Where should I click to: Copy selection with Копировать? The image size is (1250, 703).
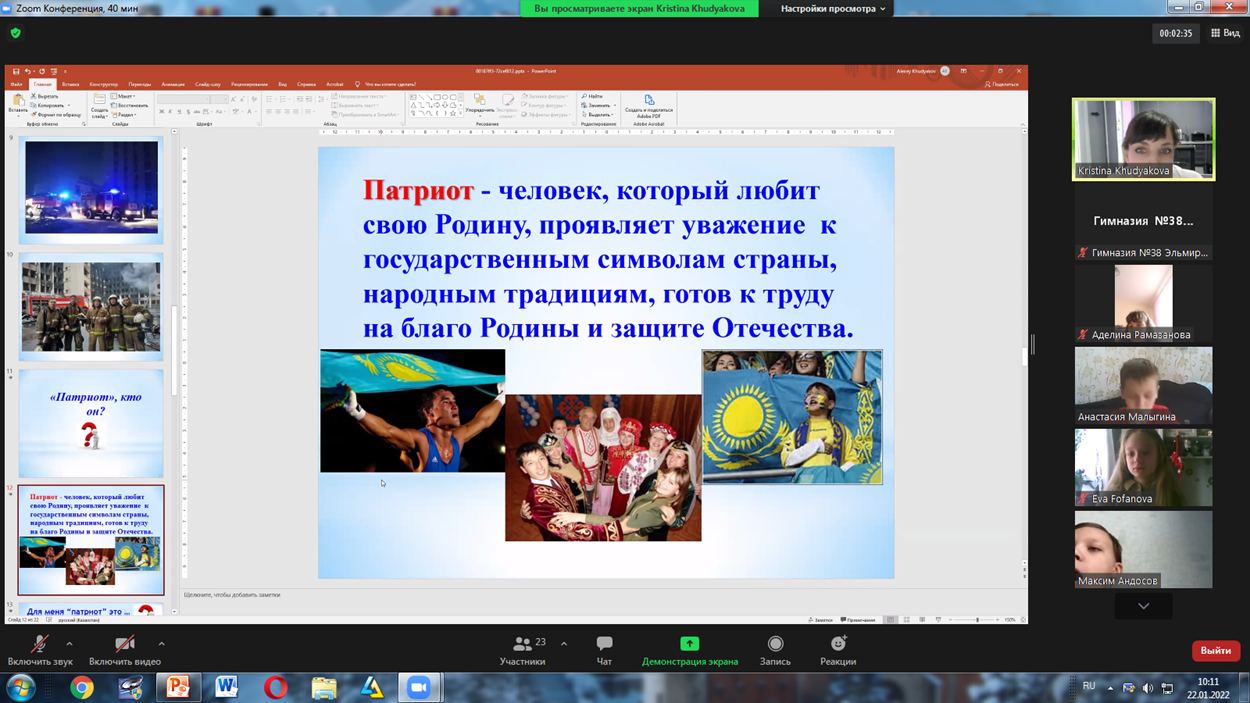[48, 105]
